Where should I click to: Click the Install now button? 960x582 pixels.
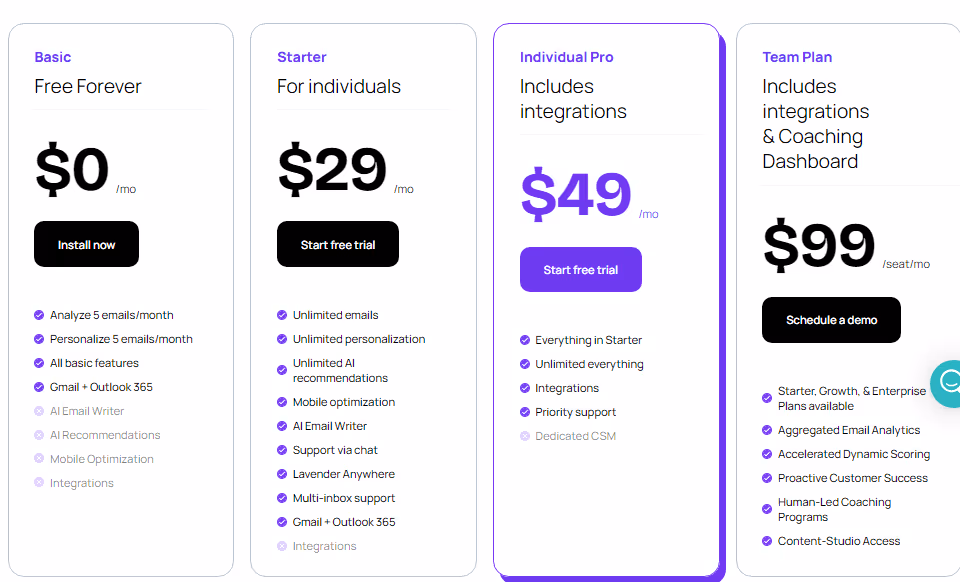[86, 243]
